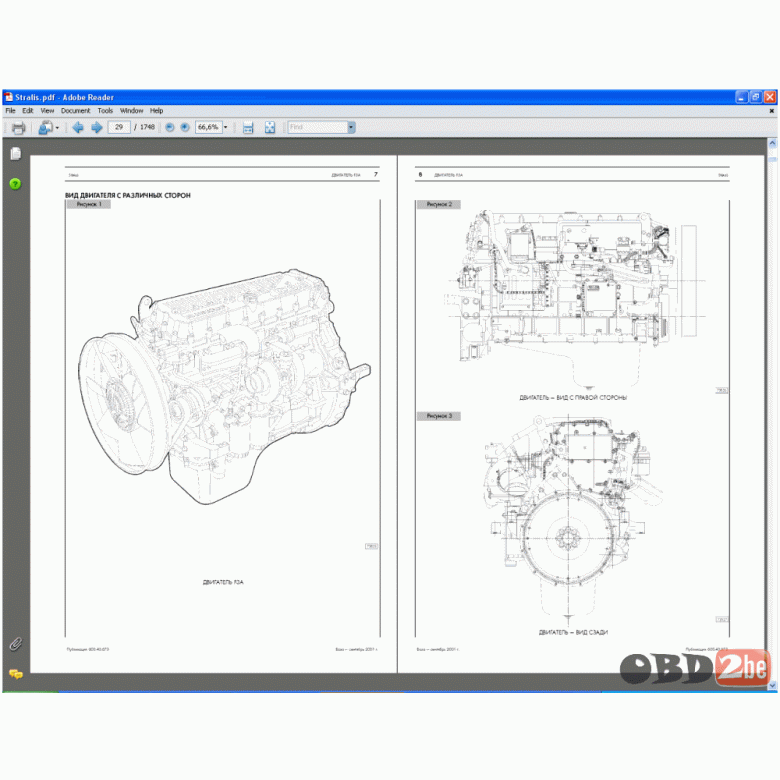The height and width of the screenshot is (780, 780).
Task: Open the Help menu
Action: coord(156,111)
